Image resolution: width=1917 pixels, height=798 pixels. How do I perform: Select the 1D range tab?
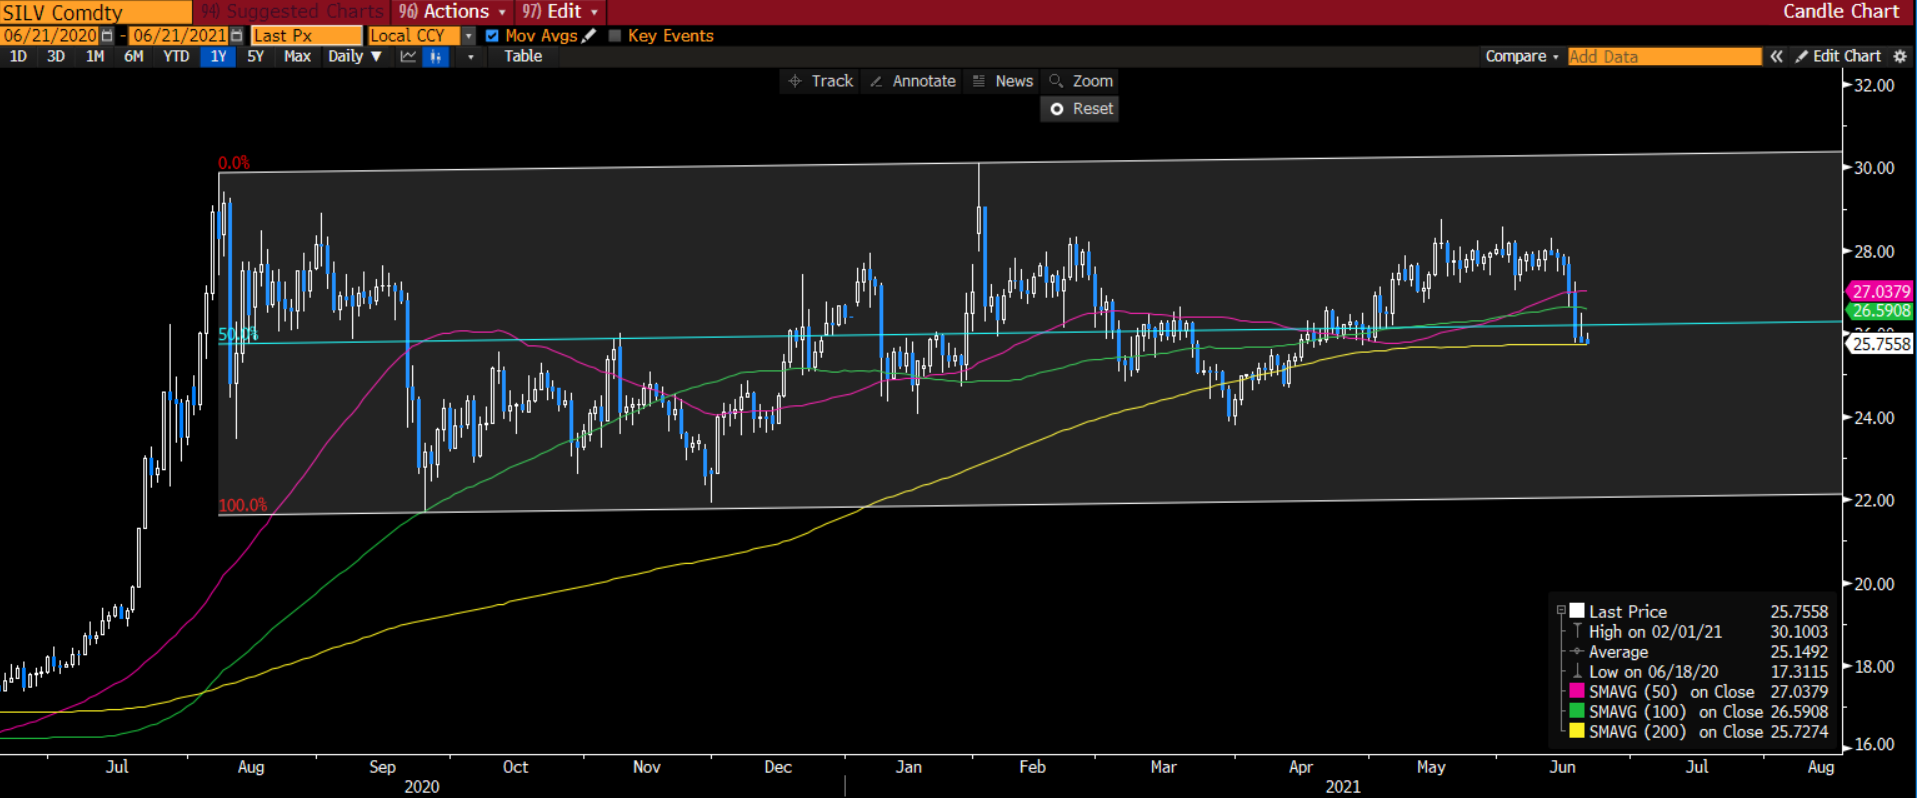[x=18, y=57]
